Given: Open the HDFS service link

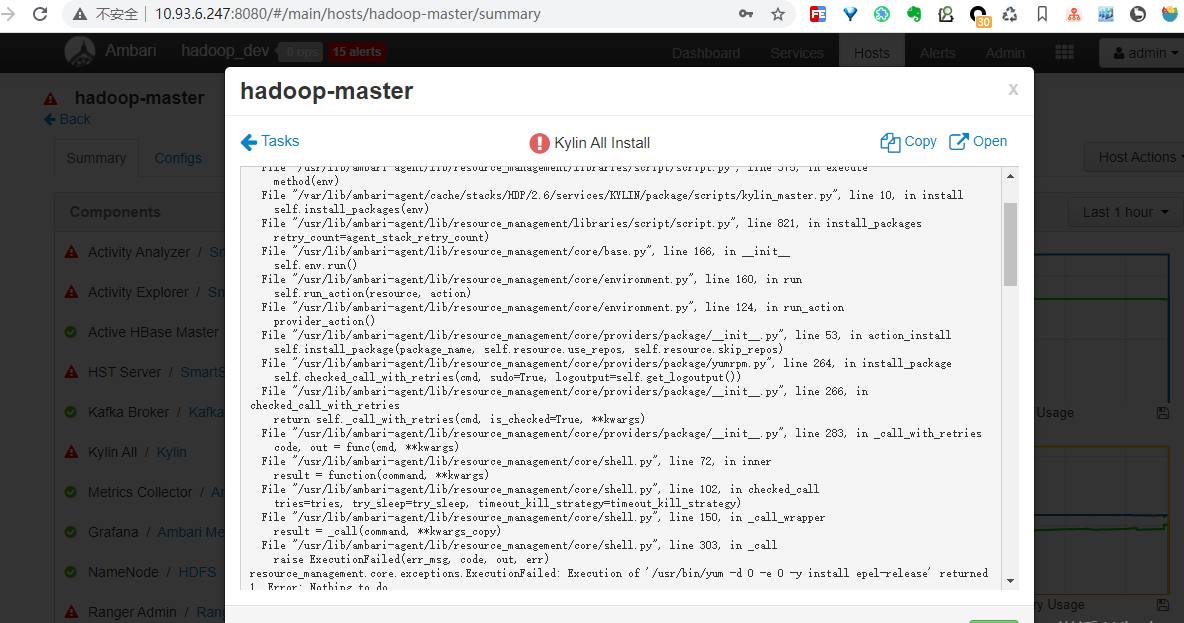Looking at the screenshot, I should (197, 572).
